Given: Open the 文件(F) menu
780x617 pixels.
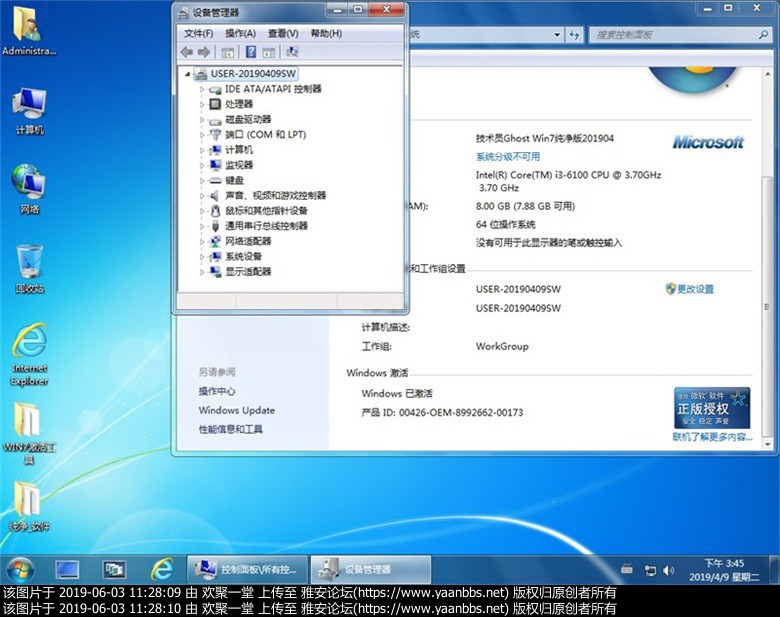Looking at the screenshot, I should [198, 33].
